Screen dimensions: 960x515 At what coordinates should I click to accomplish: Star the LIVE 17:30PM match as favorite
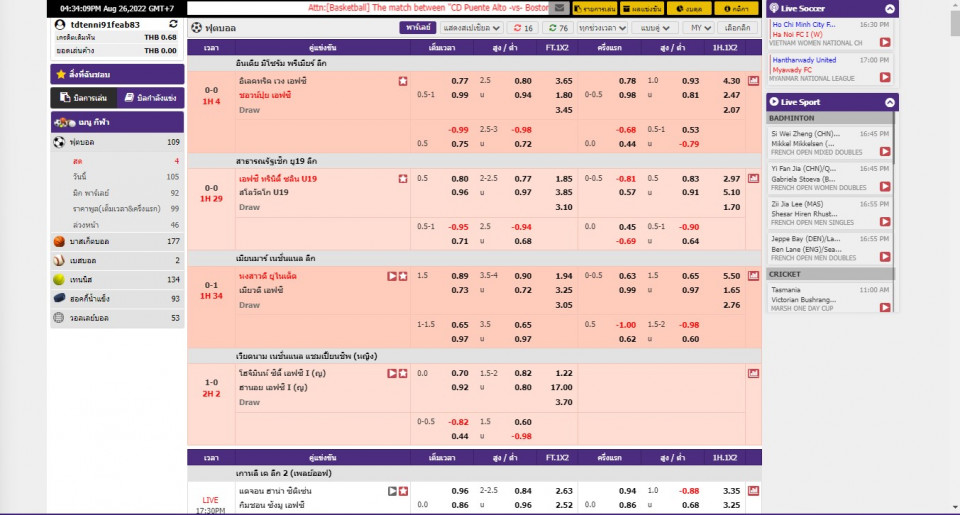(x=403, y=491)
